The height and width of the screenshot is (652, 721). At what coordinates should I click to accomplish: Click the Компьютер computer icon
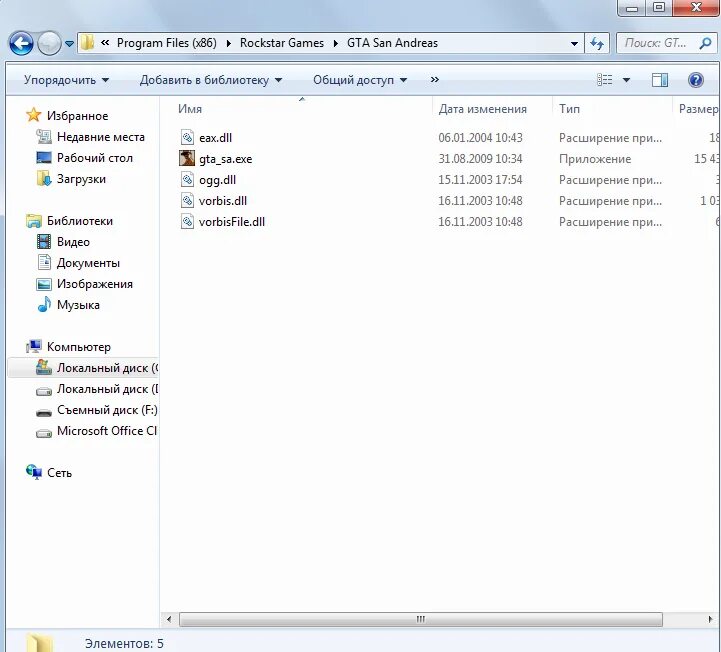click(x=33, y=347)
